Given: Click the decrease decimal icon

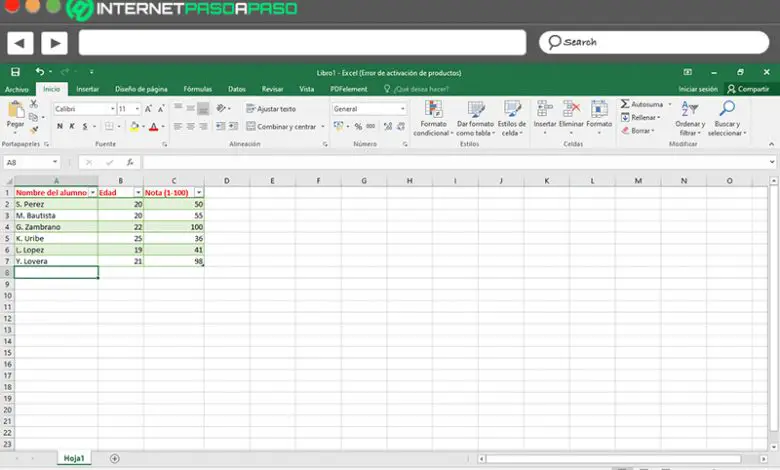Looking at the screenshot, I should coord(401,126).
